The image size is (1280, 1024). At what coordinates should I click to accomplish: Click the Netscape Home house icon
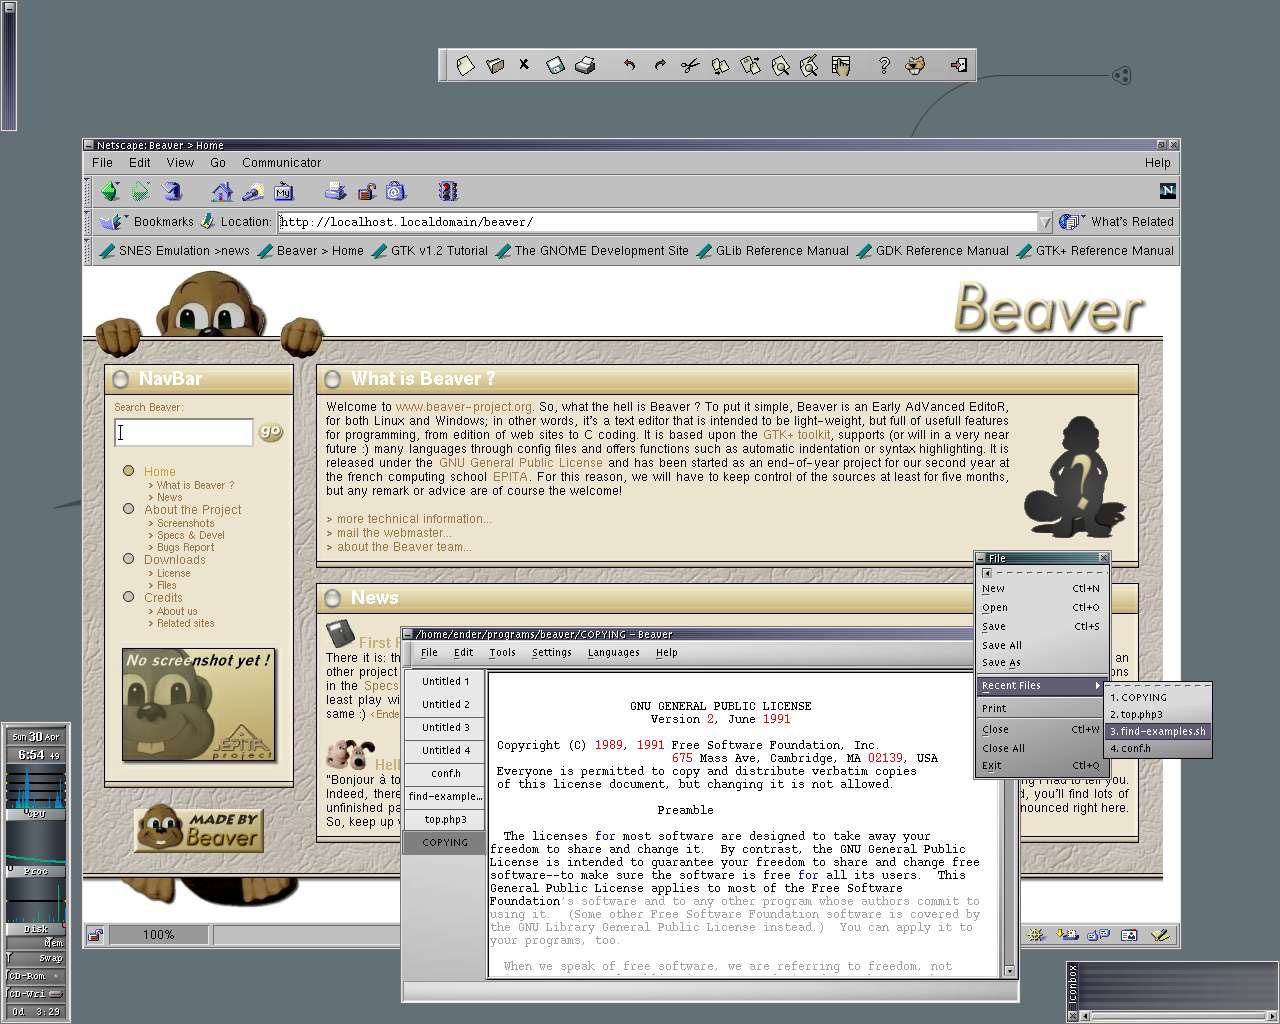pos(222,191)
